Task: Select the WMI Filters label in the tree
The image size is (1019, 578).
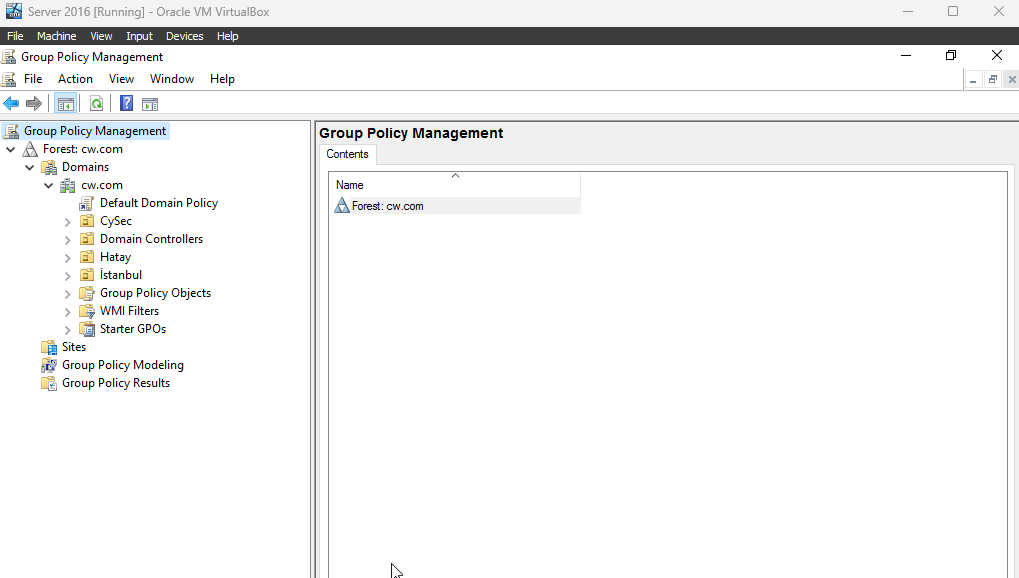Action: 129,311
